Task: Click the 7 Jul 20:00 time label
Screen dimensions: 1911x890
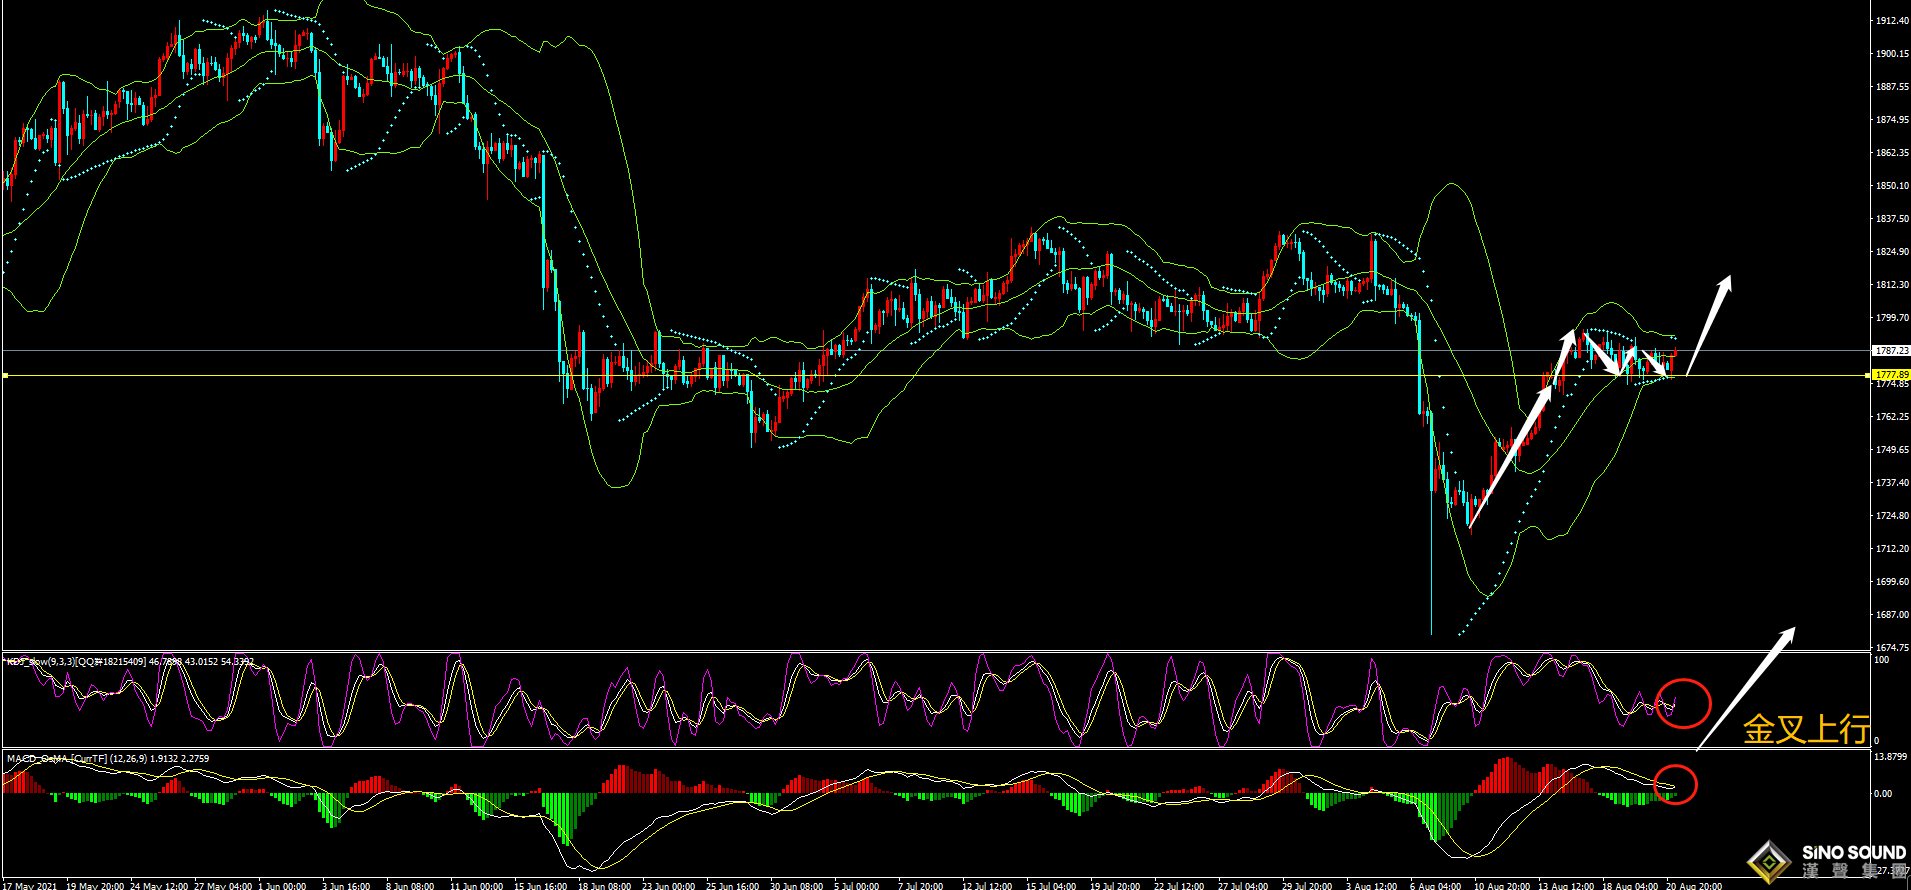Action: (x=921, y=885)
